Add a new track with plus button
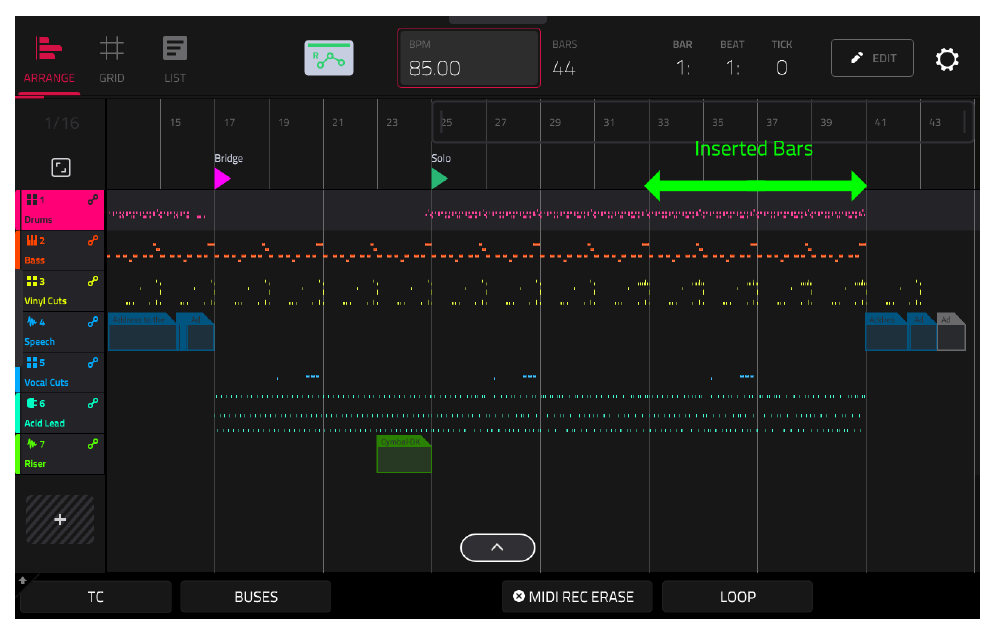The height and width of the screenshot is (636, 996). coord(60,520)
